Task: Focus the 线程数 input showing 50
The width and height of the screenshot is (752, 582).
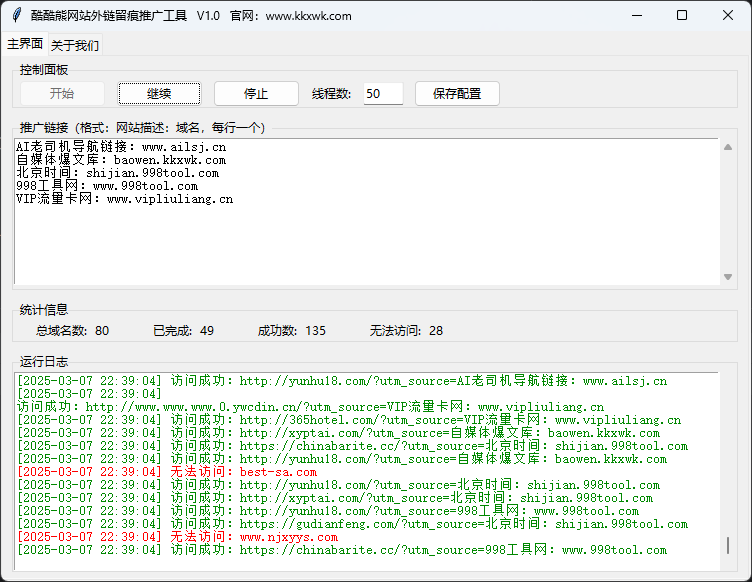Action: click(x=383, y=93)
